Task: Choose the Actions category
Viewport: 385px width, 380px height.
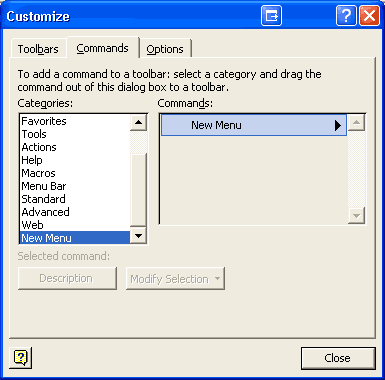Action: tap(39, 147)
